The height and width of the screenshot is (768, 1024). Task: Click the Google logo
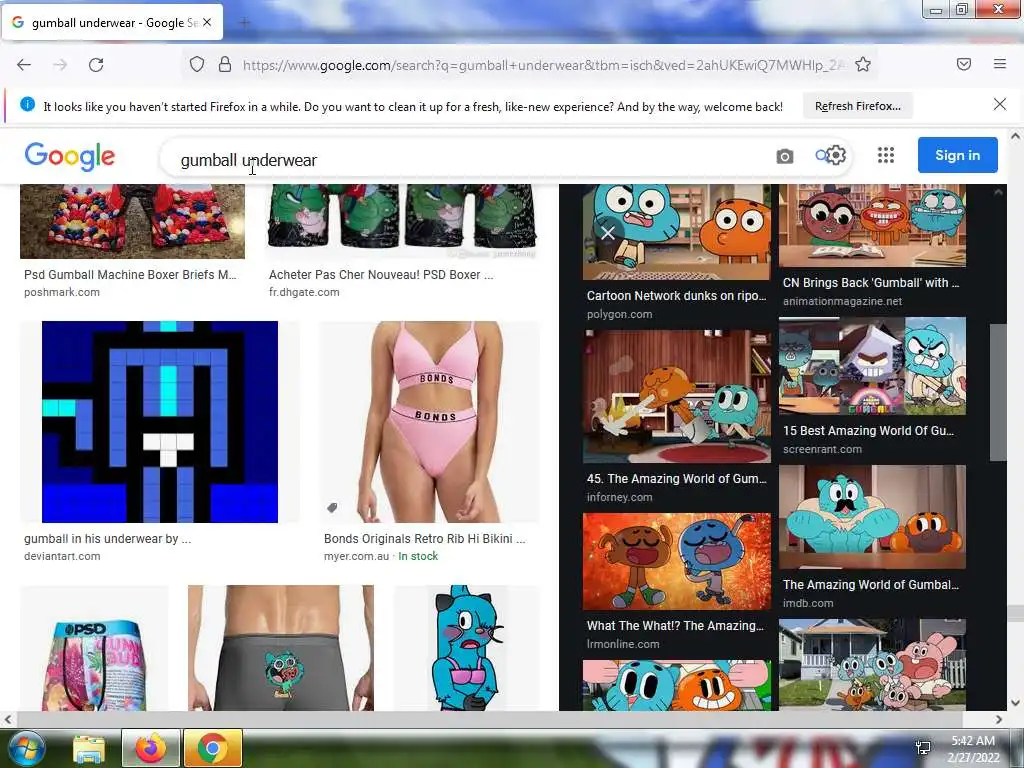coord(69,156)
